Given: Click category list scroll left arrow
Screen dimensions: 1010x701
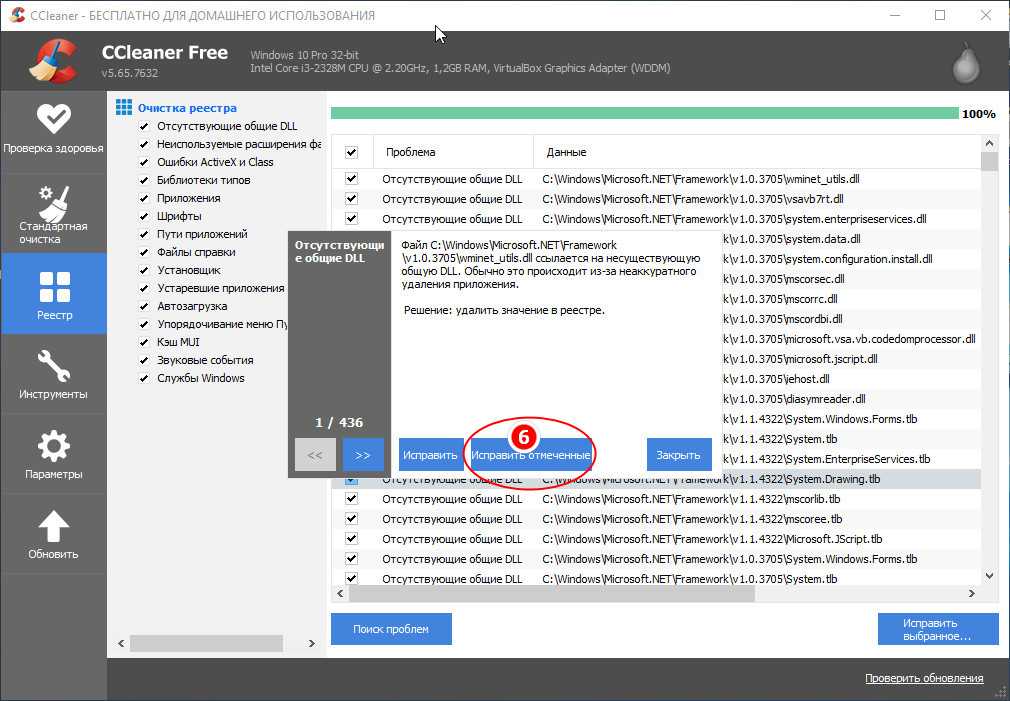Looking at the screenshot, I should (121, 643).
